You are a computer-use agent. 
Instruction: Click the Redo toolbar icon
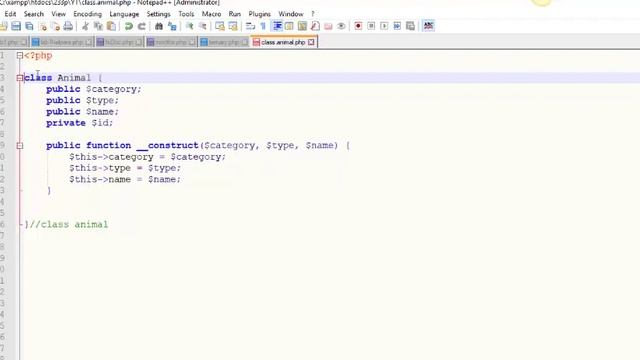point(142,27)
